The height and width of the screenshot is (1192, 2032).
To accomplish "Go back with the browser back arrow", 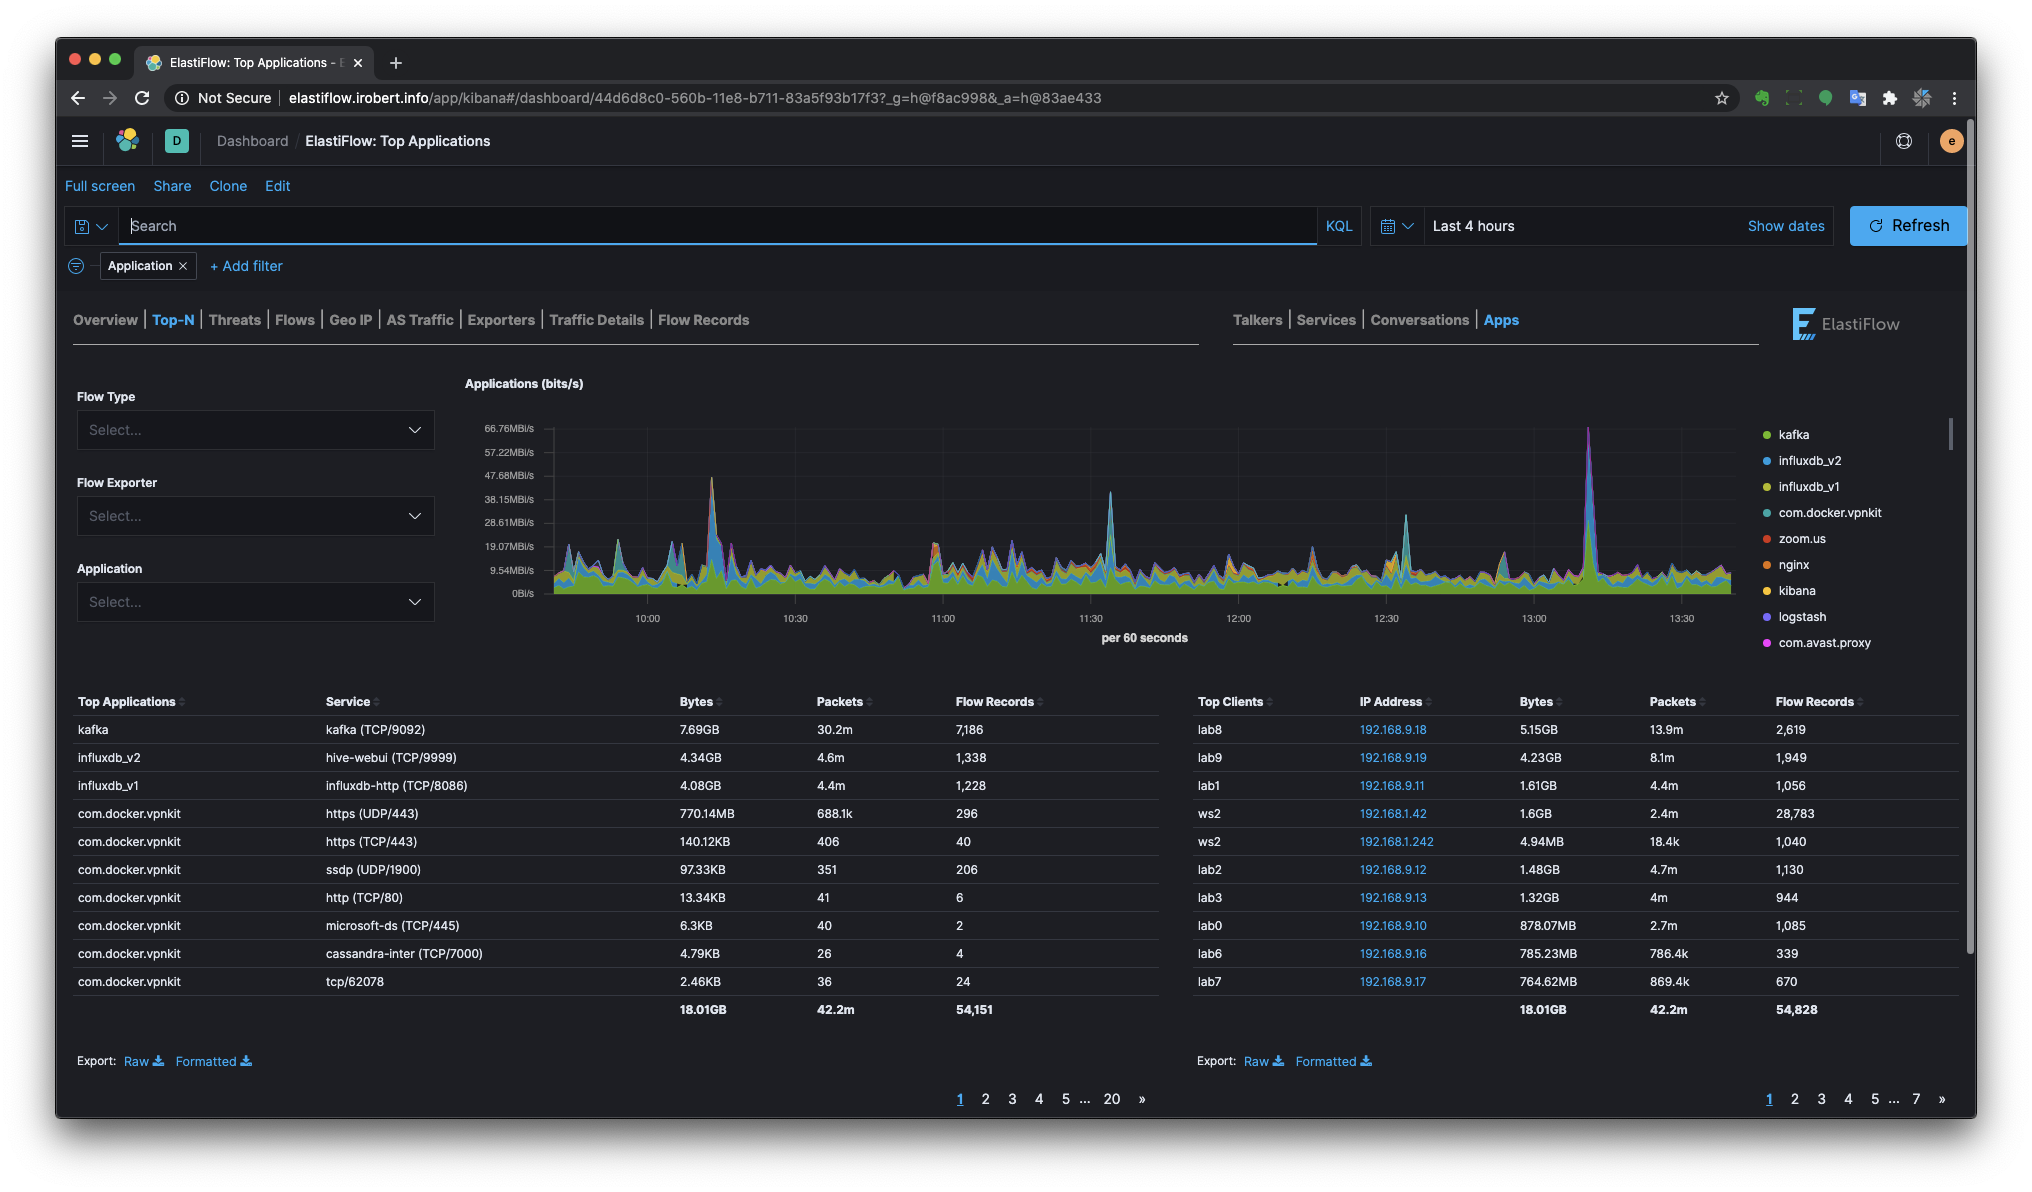I will tap(78, 98).
